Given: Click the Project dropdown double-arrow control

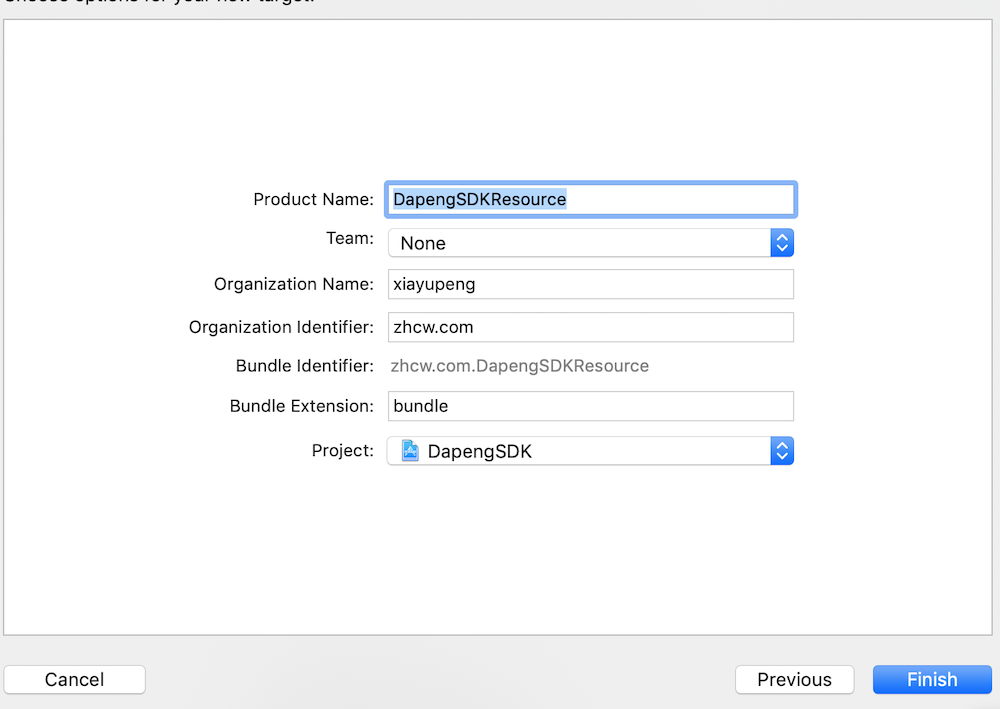Looking at the screenshot, I should [x=782, y=451].
